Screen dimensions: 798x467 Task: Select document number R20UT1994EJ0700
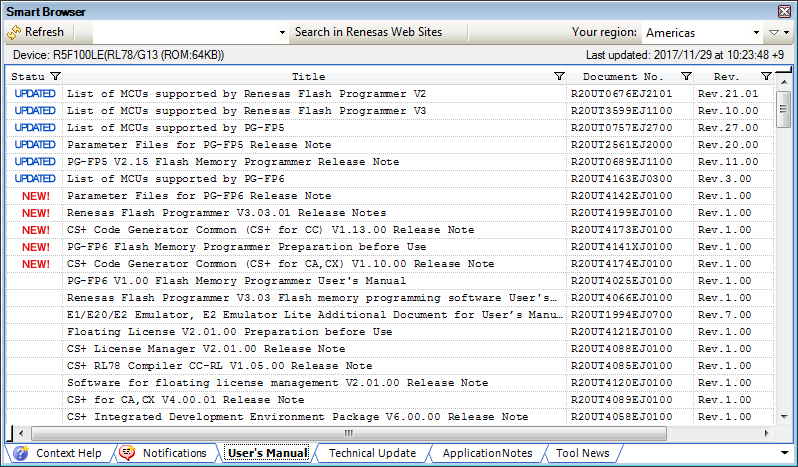click(621, 315)
